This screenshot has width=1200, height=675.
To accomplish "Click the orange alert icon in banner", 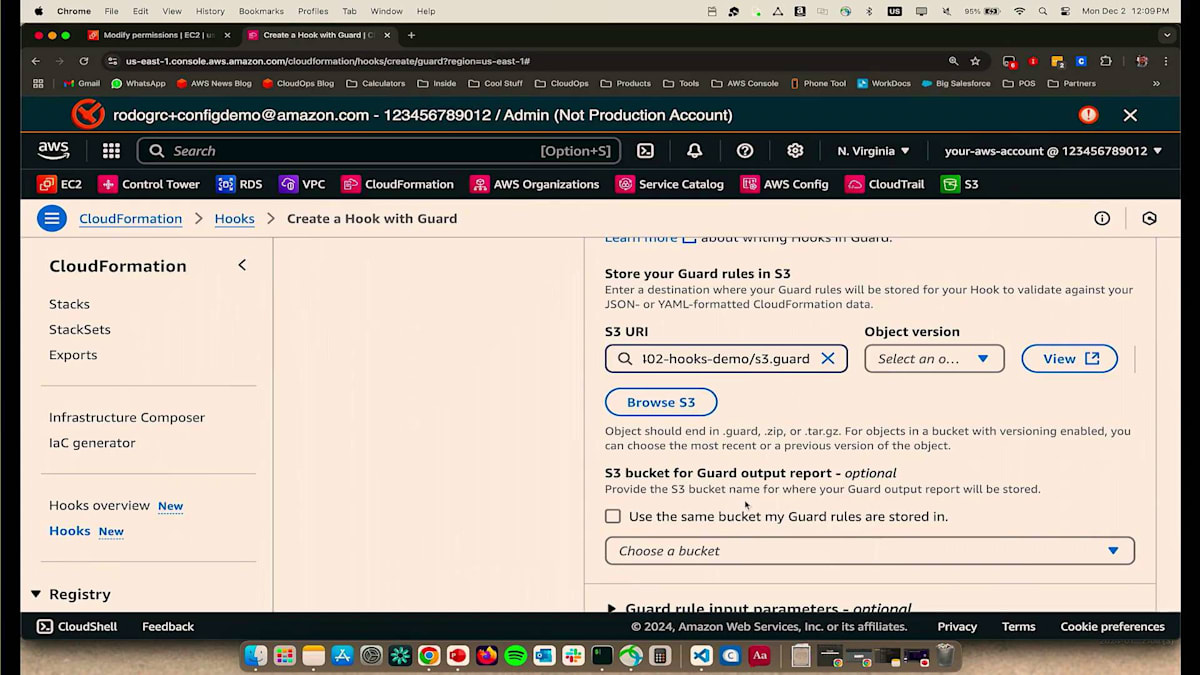I will [x=1088, y=115].
